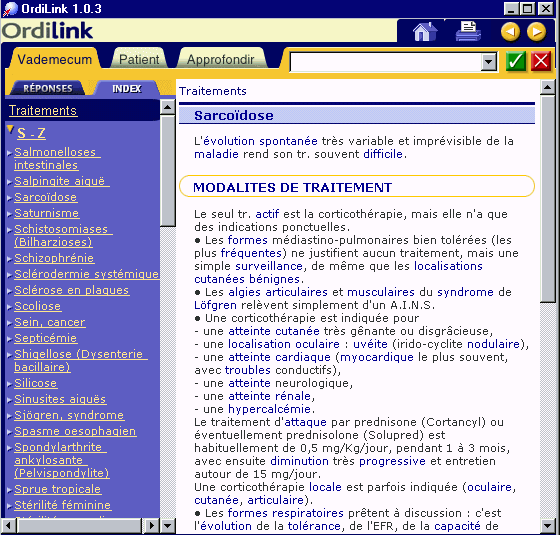
Task: Minimize the OrdiLink window
Action: (511, 8)
